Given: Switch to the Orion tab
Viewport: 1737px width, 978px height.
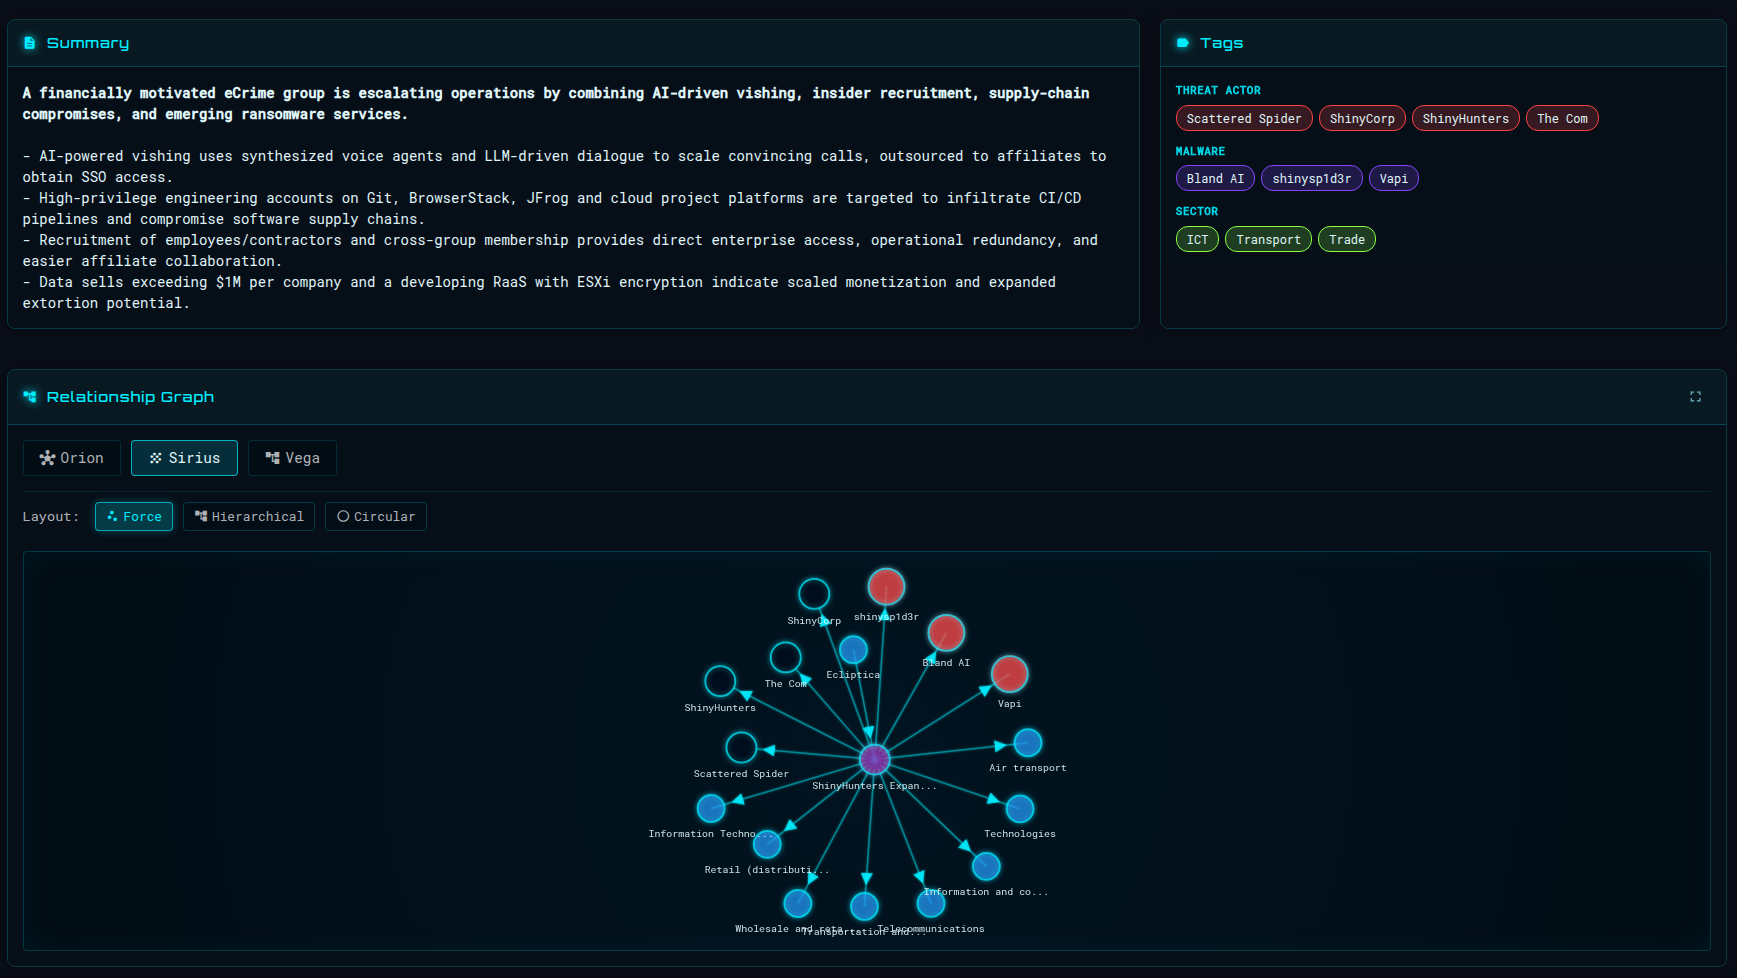Looking at the screenshot, I should (71, 457).
